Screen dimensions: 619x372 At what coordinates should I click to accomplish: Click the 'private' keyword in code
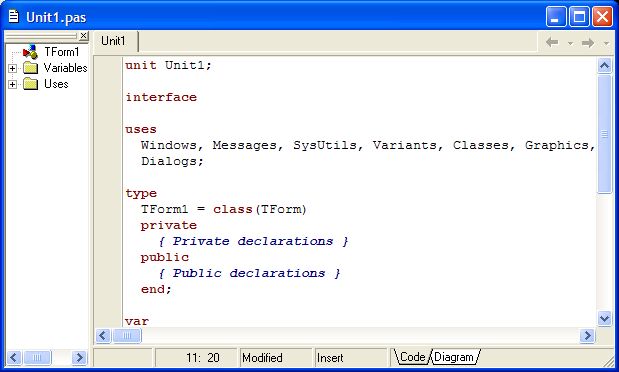coord(169,225)
